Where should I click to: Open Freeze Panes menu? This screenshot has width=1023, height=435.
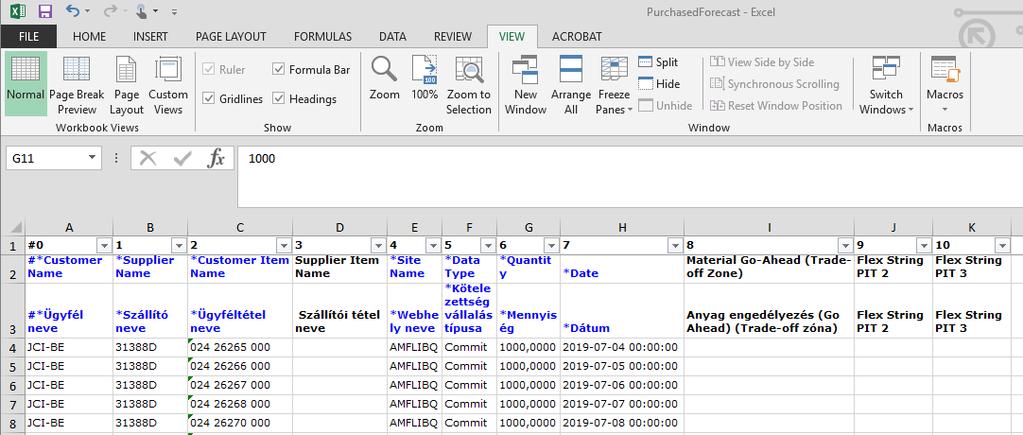coord(614,85)
